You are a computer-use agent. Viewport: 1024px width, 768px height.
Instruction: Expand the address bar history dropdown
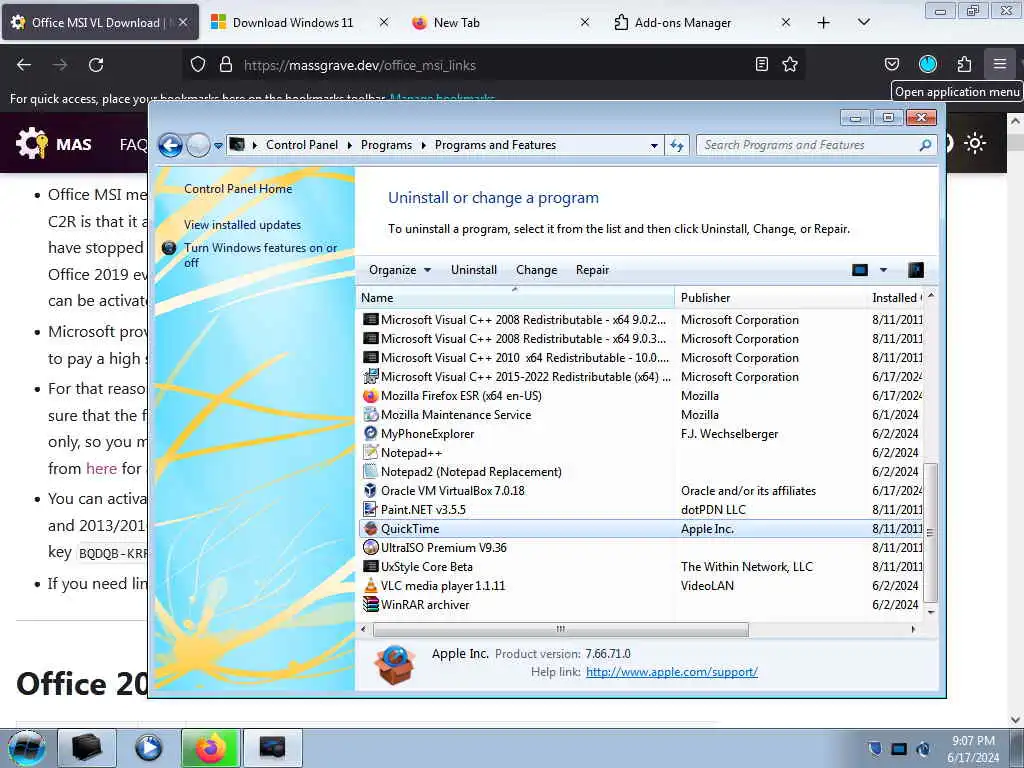[x=654, y=146]
